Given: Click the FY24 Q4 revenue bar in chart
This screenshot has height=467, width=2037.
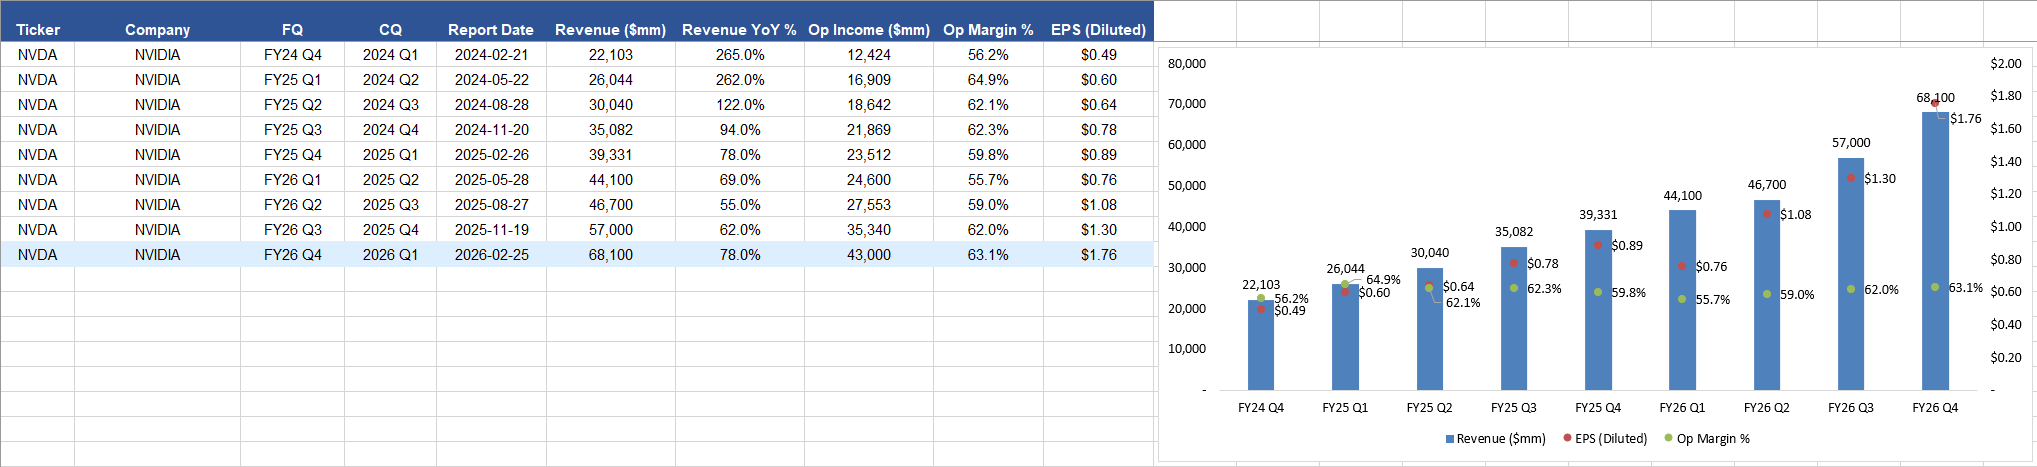Looking at the screenshot, I should (x=1261, y=345).
